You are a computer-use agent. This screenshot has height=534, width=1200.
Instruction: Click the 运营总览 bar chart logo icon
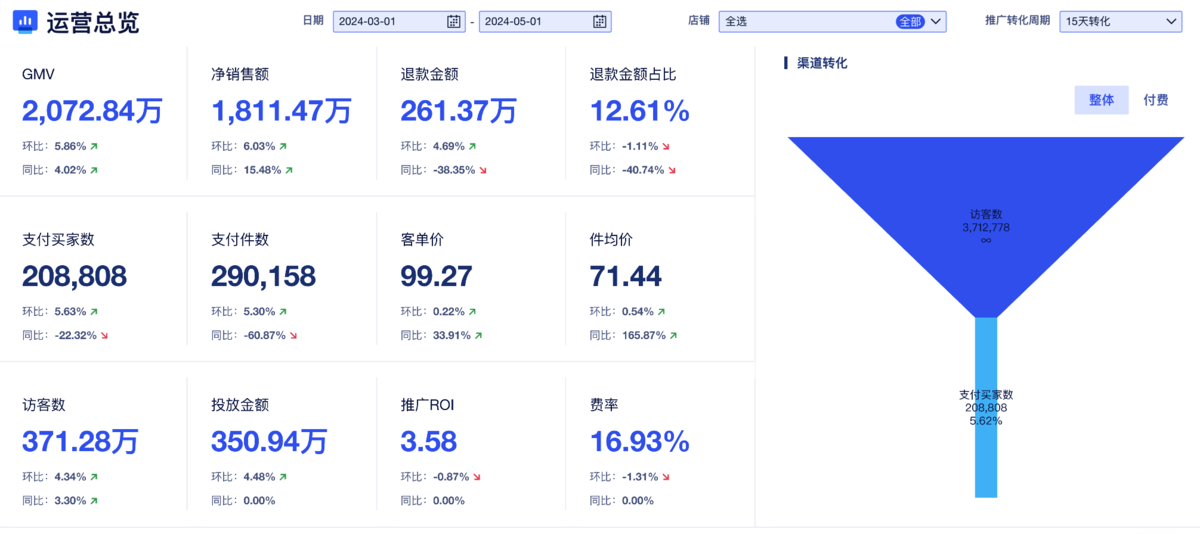(25, 21)
